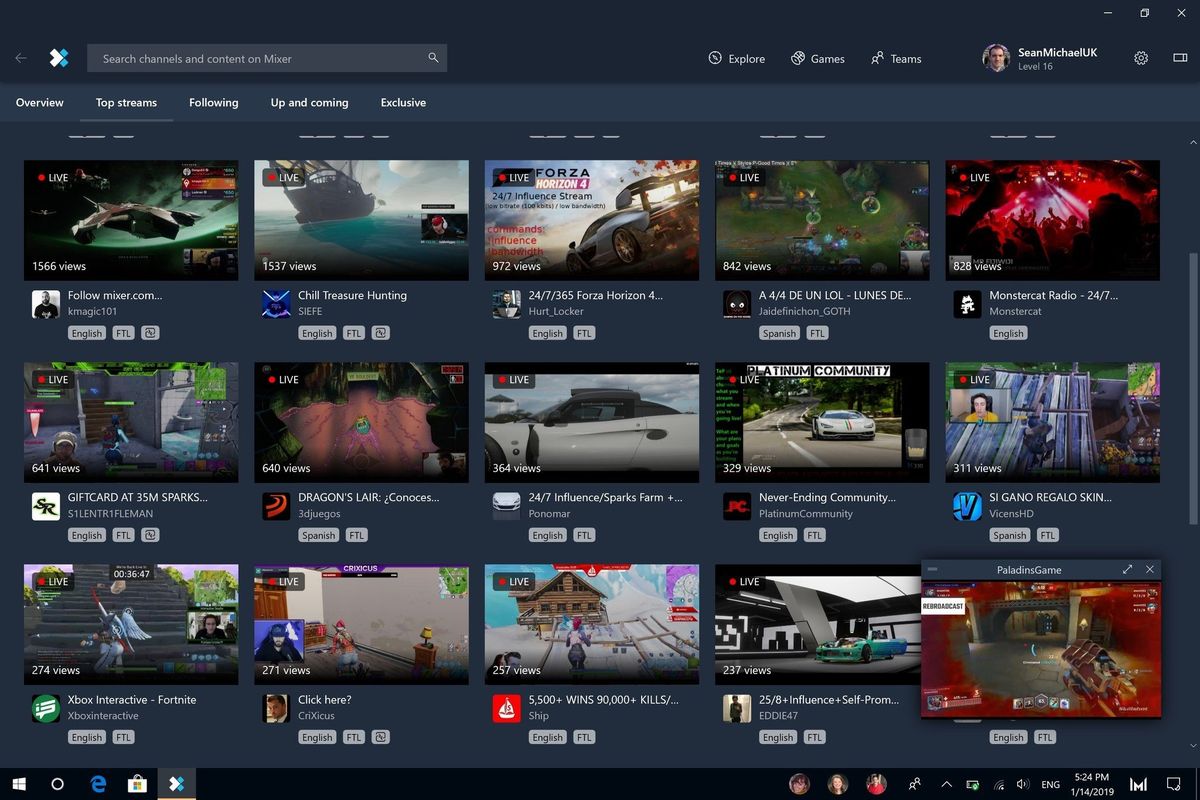Click the Mixer logo left of the search bar
The height and width of the screenshot is (800, 1200).
[59, 58]
